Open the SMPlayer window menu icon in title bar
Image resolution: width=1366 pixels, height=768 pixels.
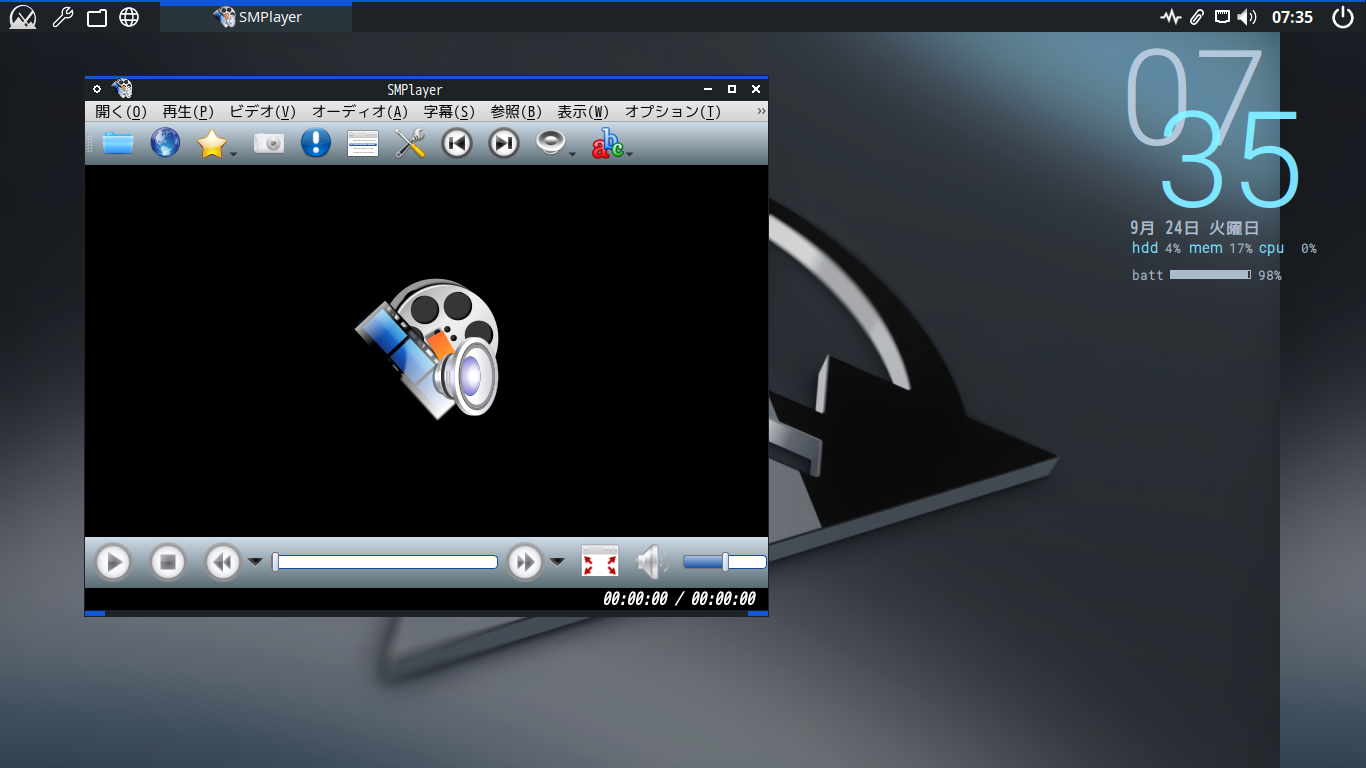point(122,89)
